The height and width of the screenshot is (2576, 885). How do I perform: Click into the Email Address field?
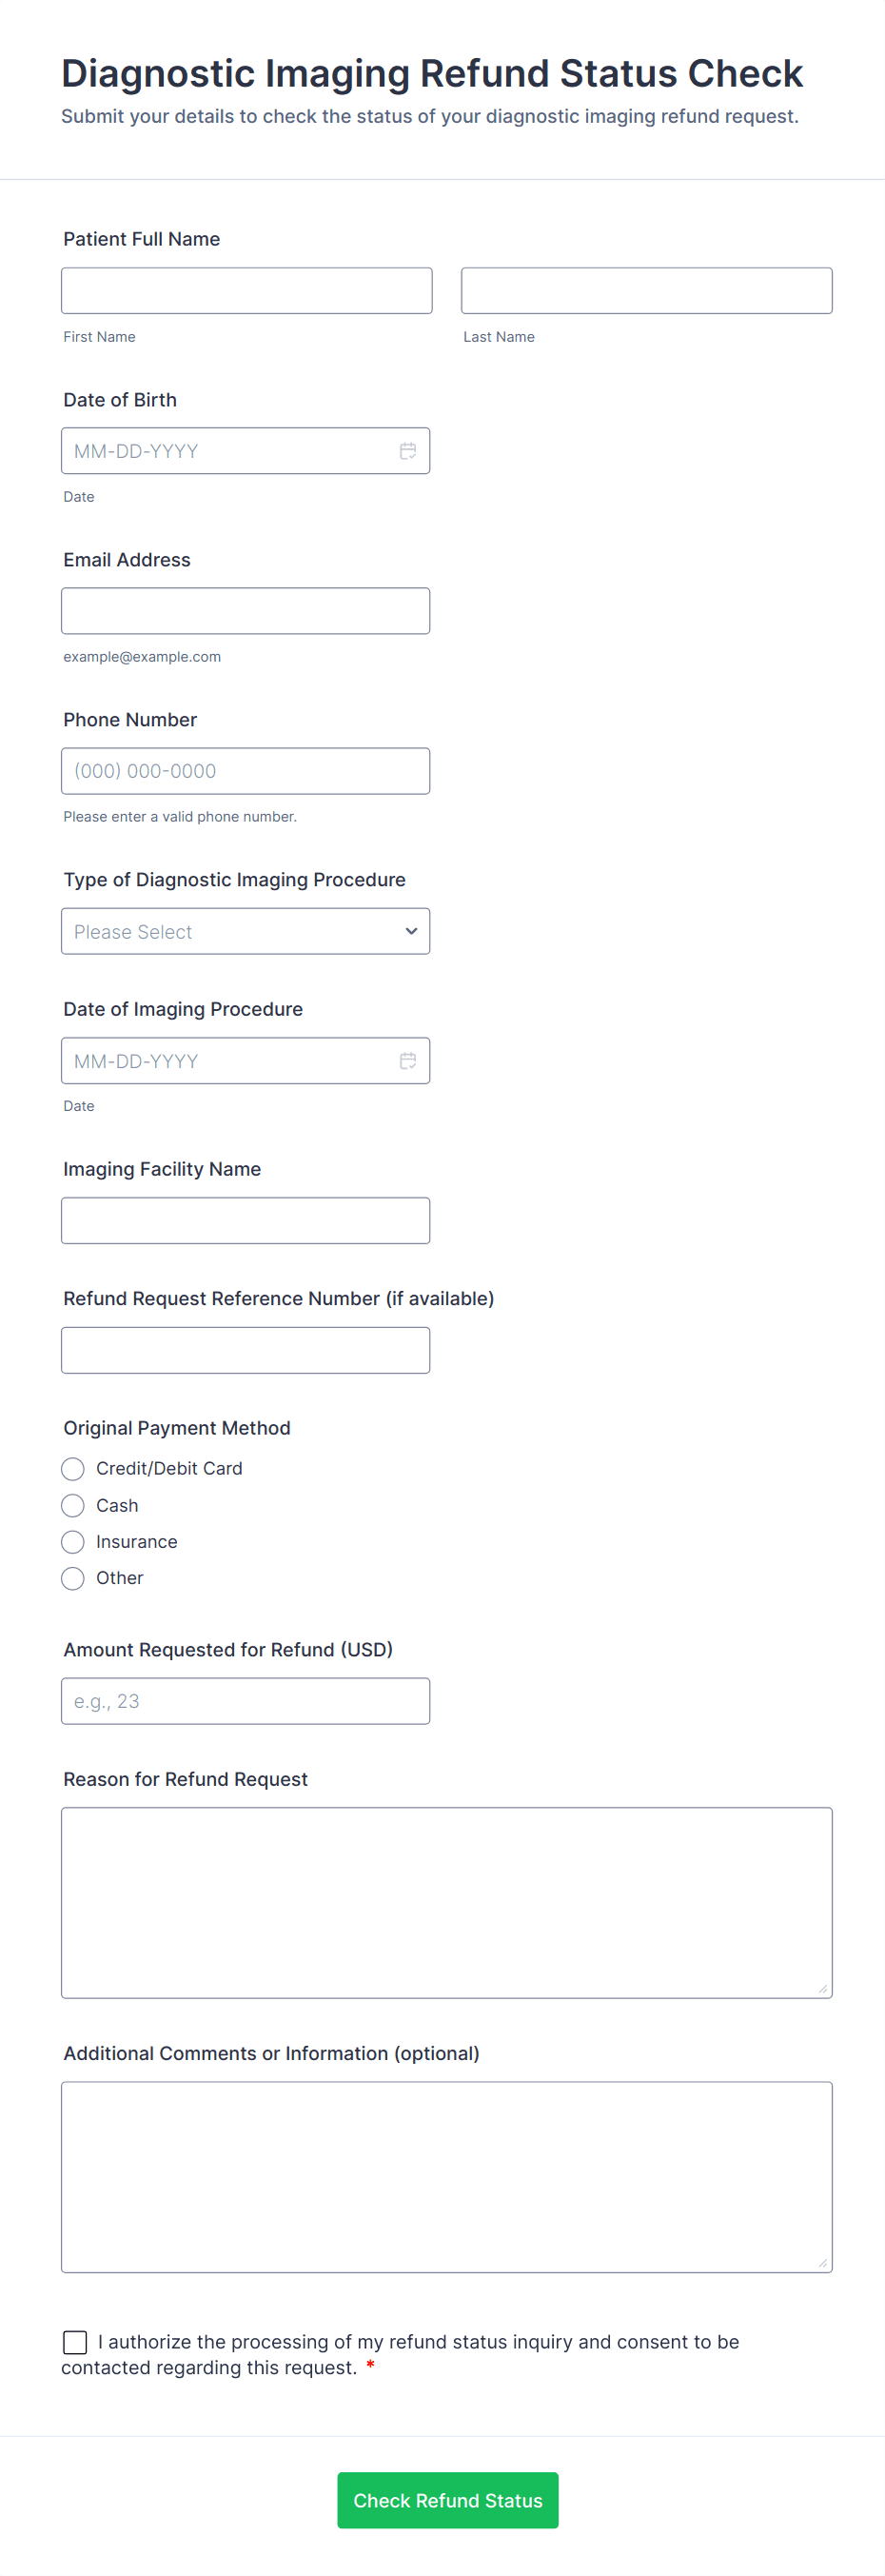click(x=245, y=611)
